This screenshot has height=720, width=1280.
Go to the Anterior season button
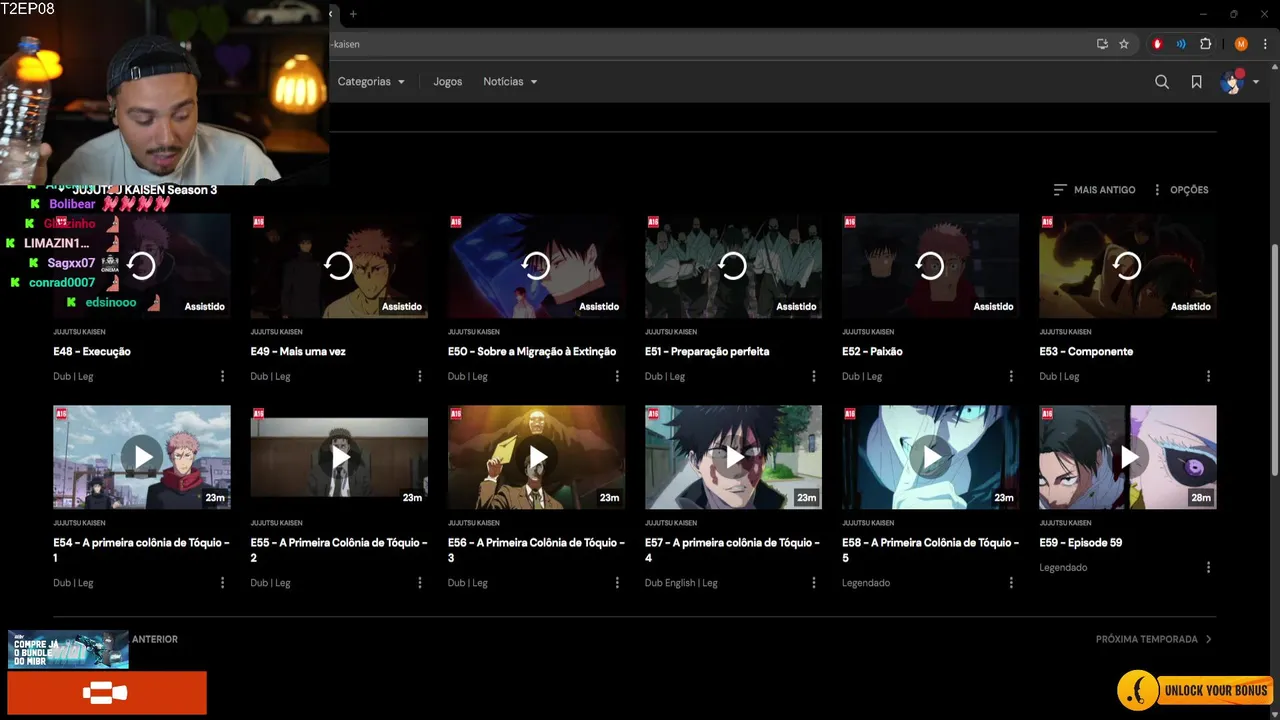[155, 639]
